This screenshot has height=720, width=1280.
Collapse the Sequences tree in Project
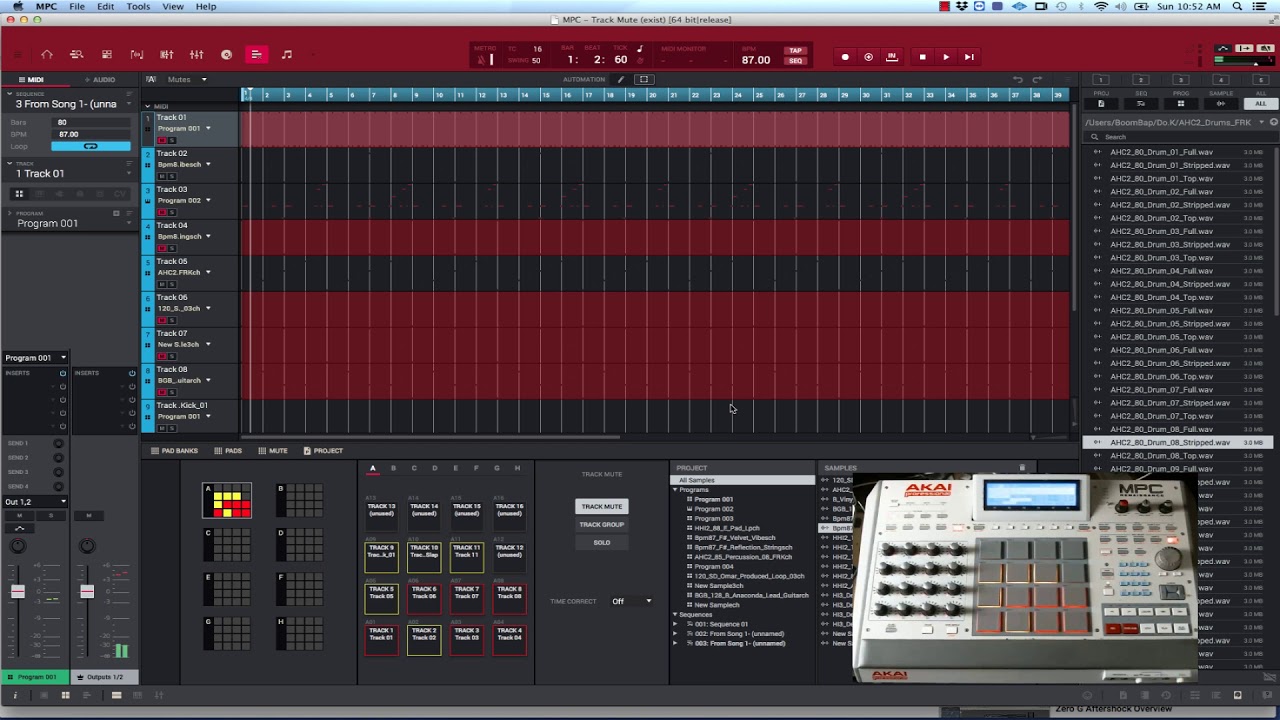point(675,614)
